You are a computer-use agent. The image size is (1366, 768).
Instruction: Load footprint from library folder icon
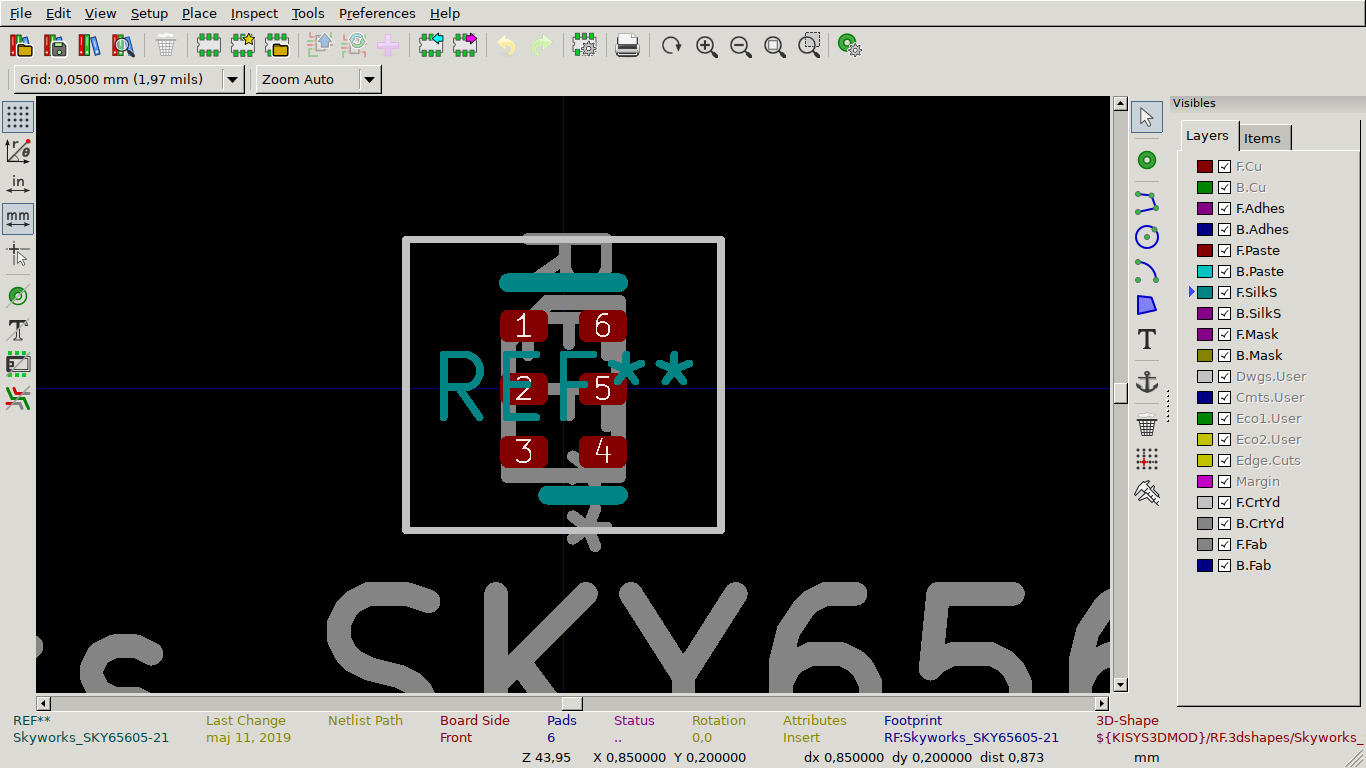point(277,45)
